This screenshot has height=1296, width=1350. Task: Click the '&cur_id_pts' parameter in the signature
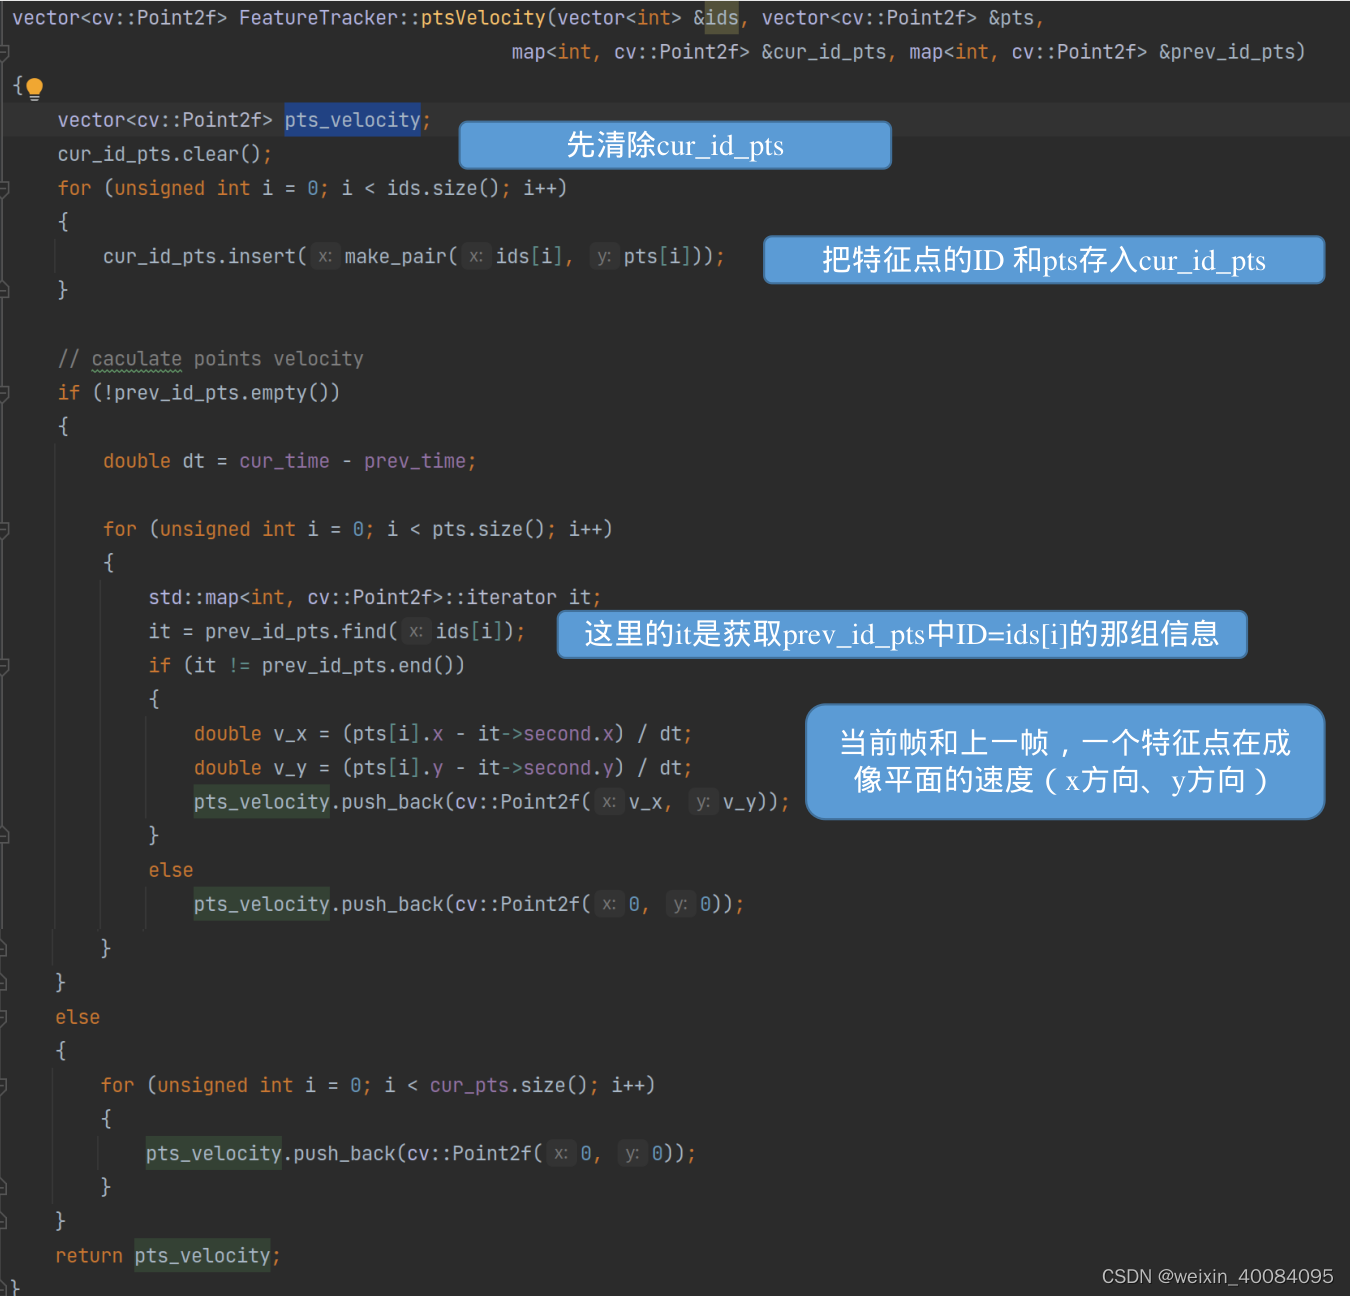824,52
